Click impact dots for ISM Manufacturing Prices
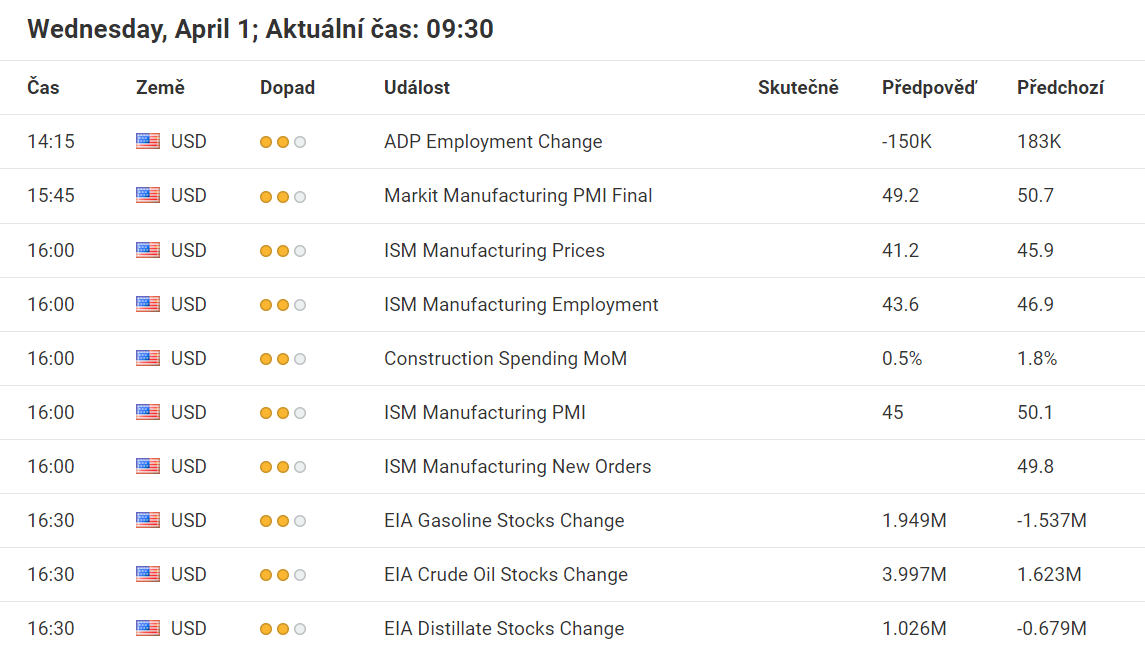The width and height of the screenshot is (1145, 653). [x=283, y=251]
